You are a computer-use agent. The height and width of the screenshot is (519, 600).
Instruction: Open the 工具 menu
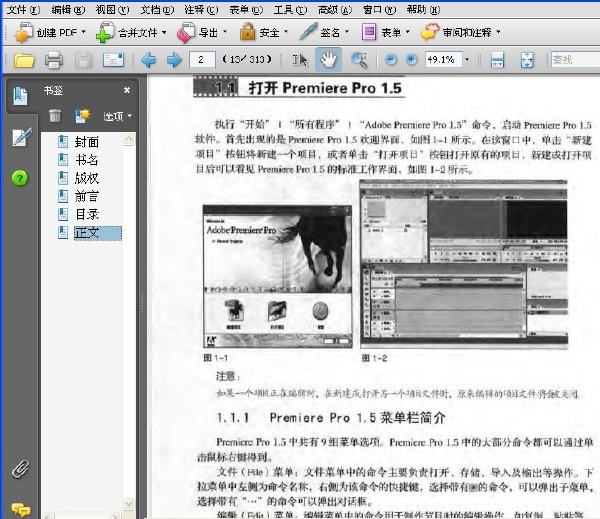click(290, 10)
